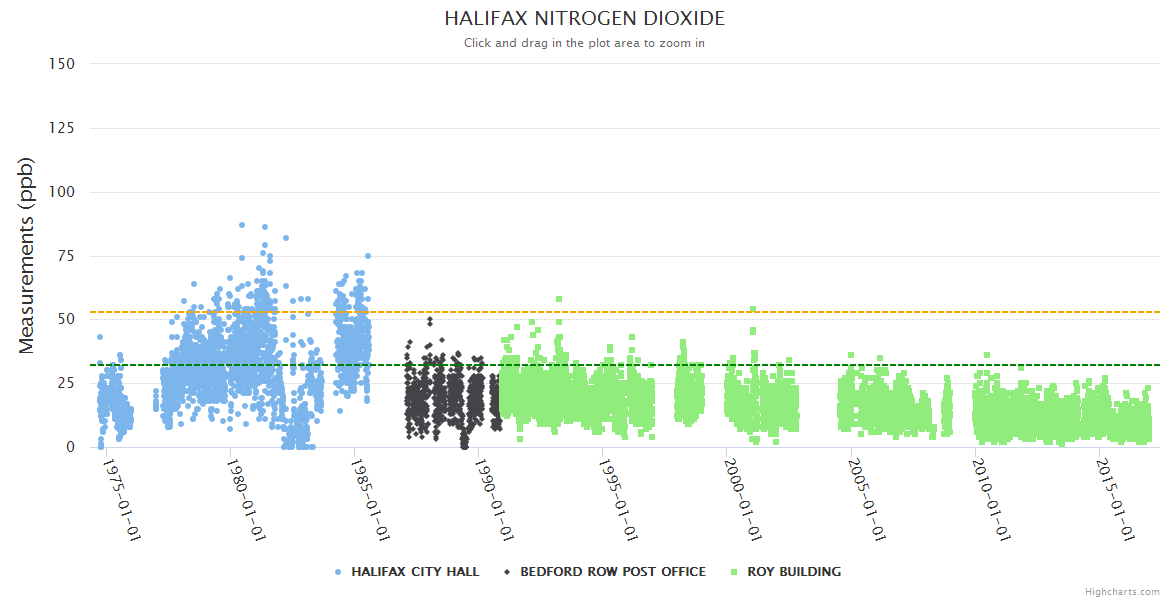Image resolution: width=1170 pixels, height=600 pixels.
Task: Open the Highcharts.com credit link
Action: (x=1122, y=592)
